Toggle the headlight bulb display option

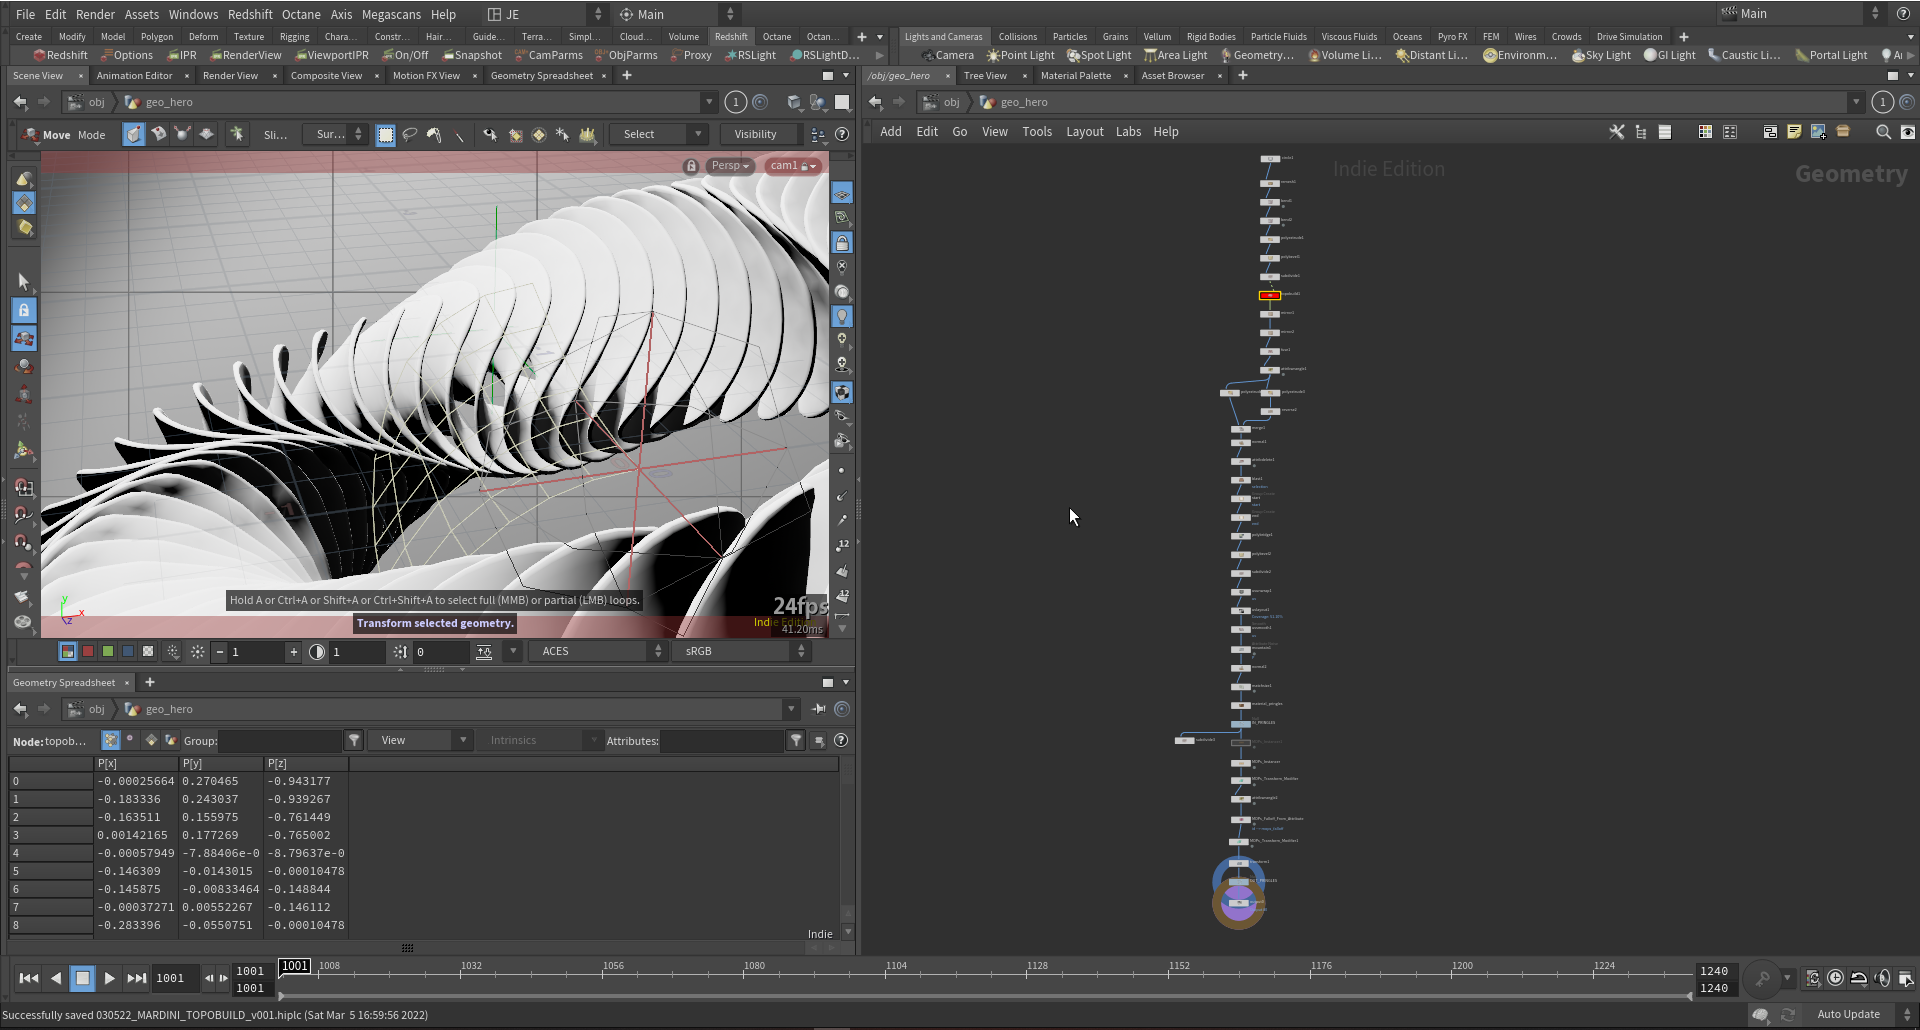[842, 316]
